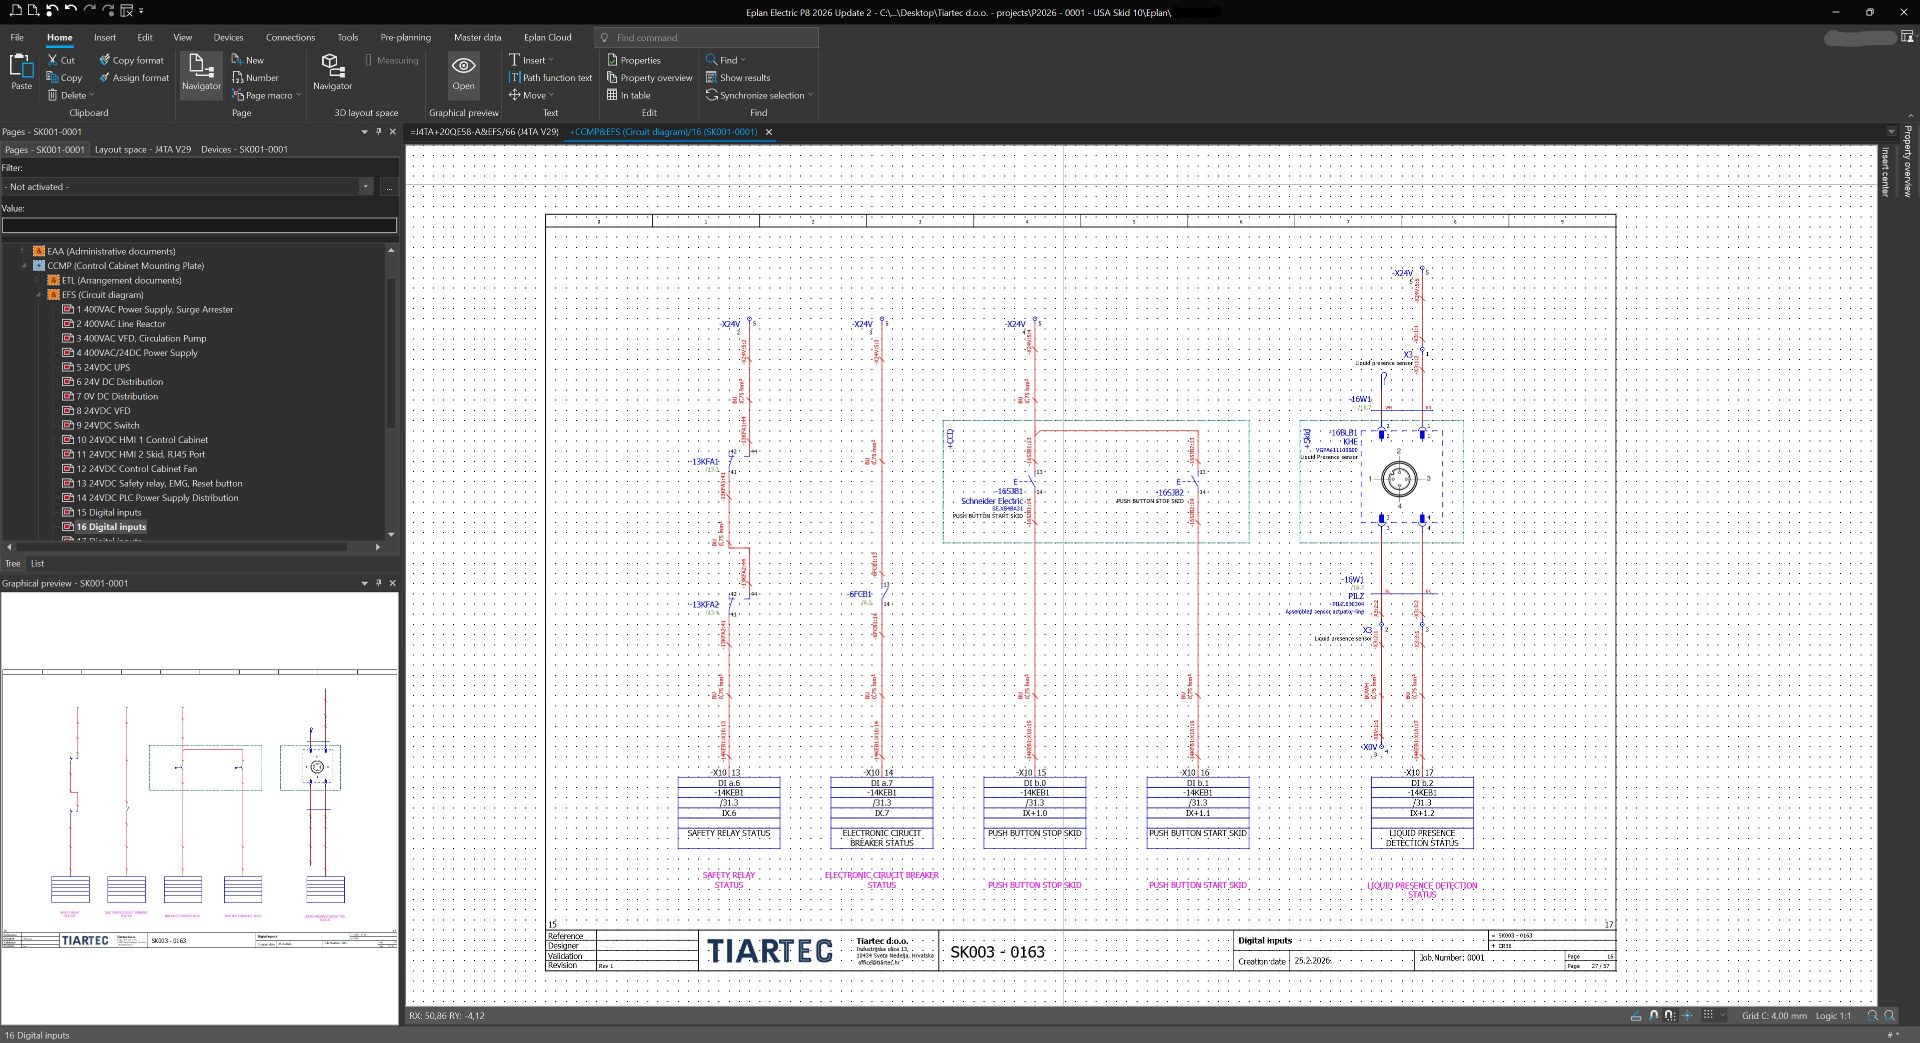Close the +CCMP&EFS circuit diagram tab
Screen dimensions: 1920x1043
point(768,132)
